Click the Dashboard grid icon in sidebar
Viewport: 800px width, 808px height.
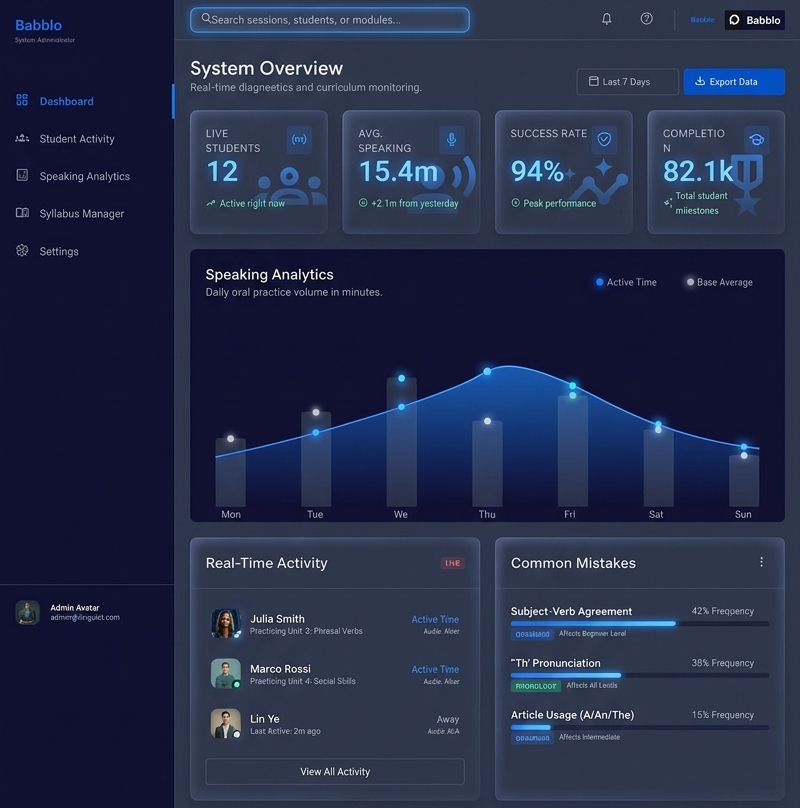pos(22,100)
